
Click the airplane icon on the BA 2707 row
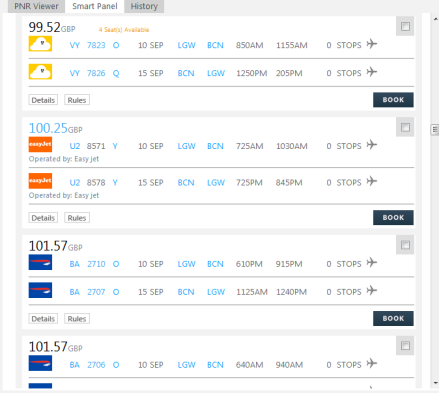(372, 290)
